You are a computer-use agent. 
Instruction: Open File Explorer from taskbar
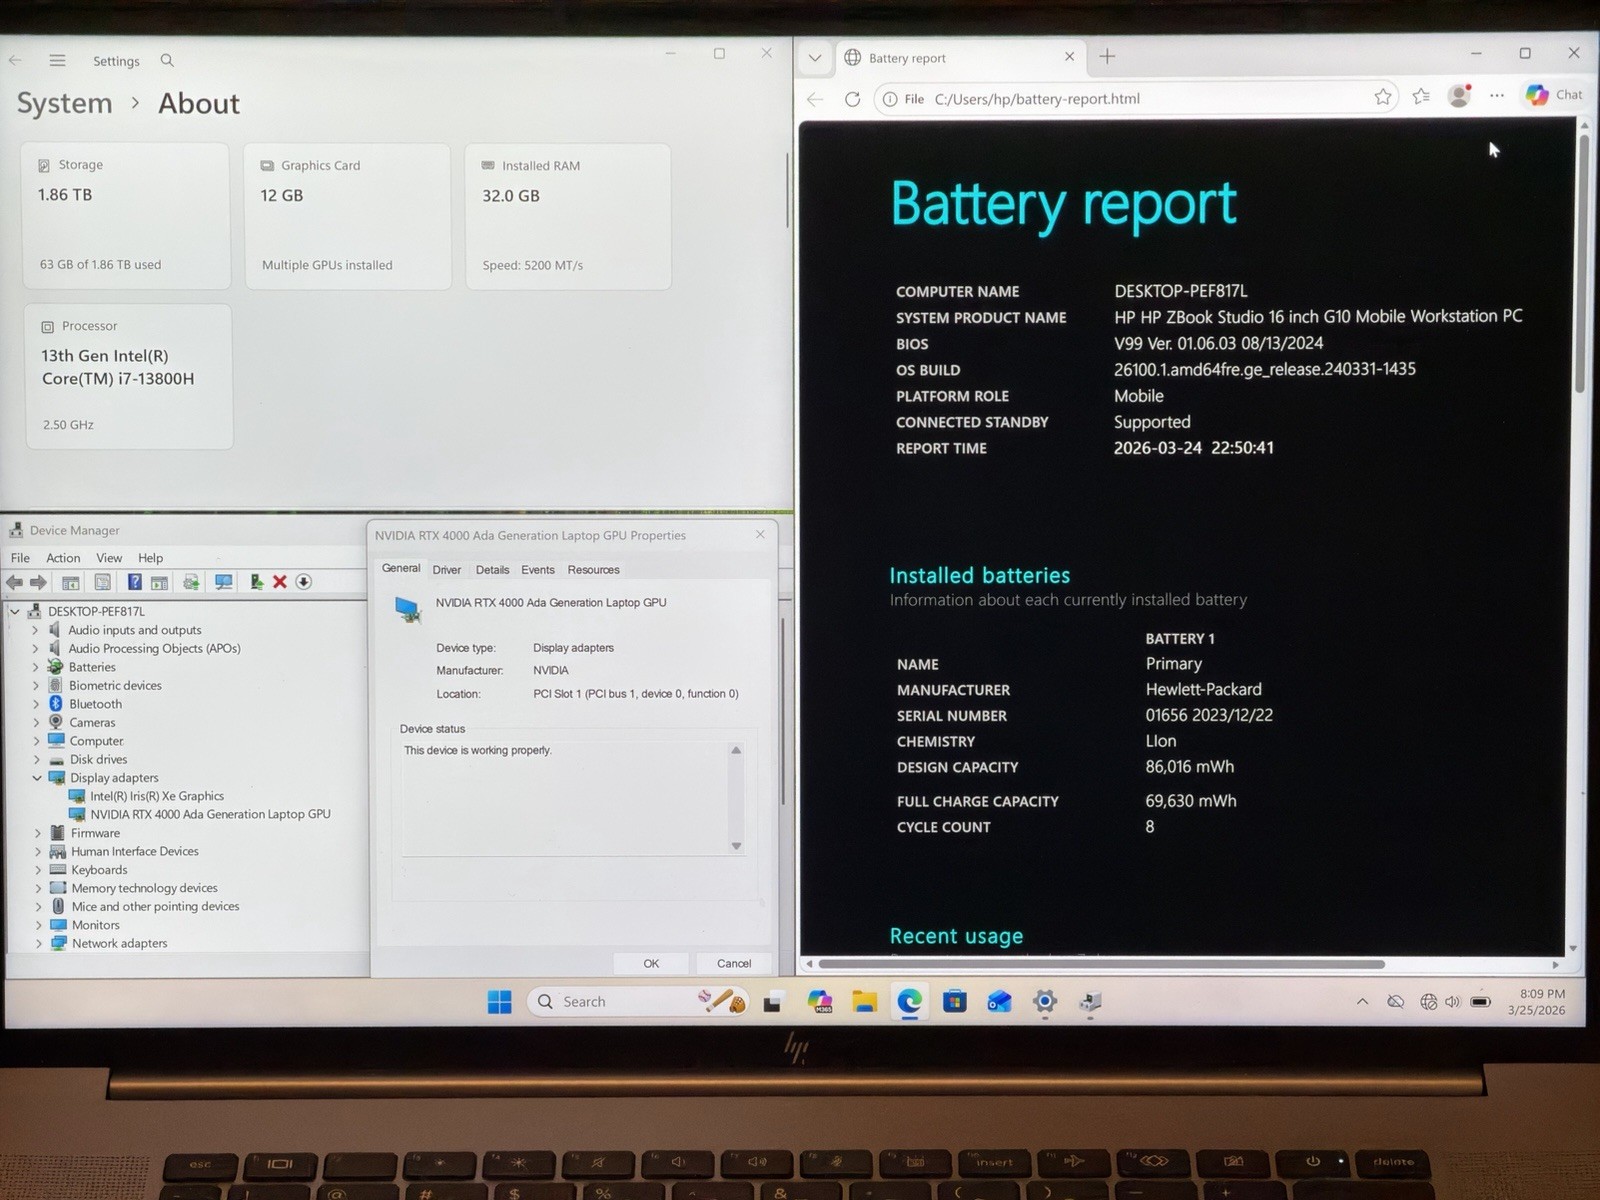pos(865,1002)
